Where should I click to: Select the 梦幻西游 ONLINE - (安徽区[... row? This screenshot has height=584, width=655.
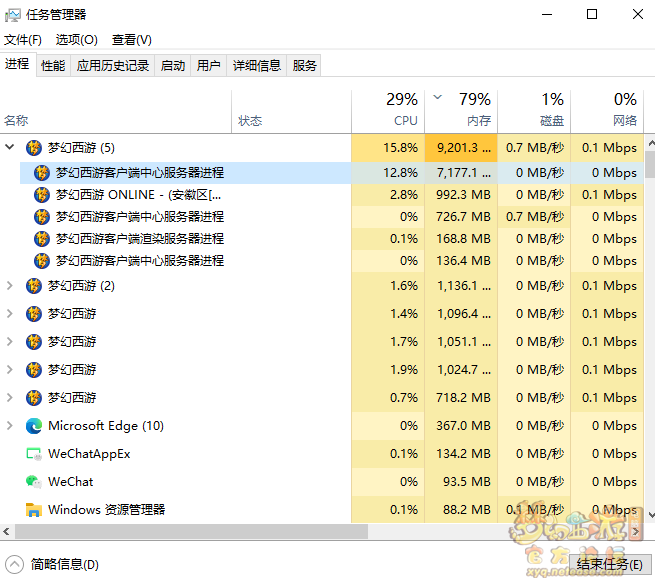pyautogui.click(x=332, y=195)
